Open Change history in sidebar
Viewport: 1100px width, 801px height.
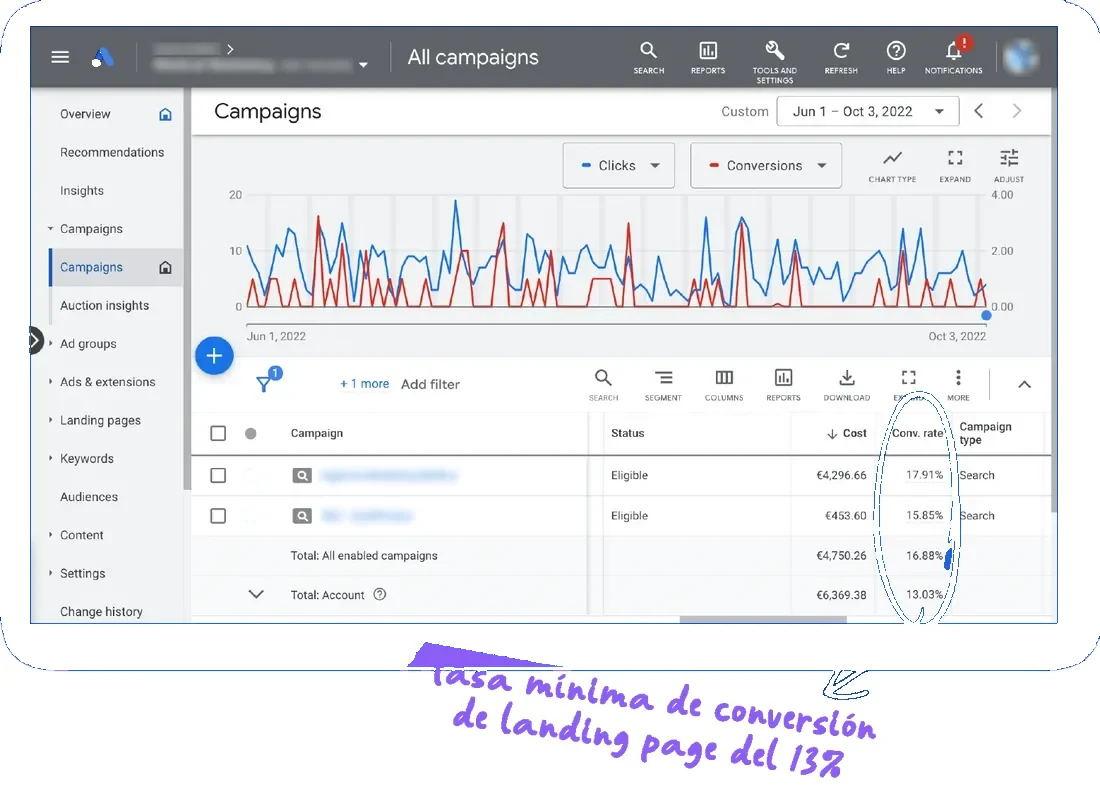click(101, 612)
